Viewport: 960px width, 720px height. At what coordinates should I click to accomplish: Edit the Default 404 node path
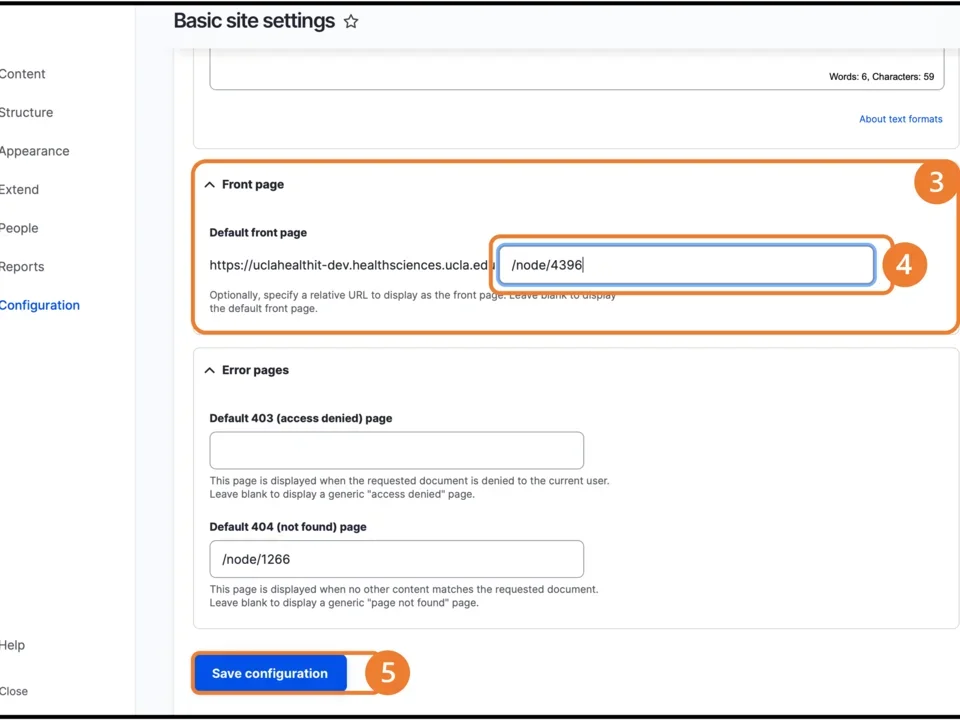point(396,559)
